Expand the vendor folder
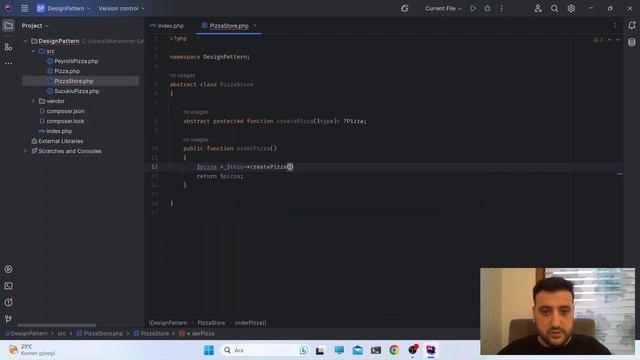 pos(33,101)
